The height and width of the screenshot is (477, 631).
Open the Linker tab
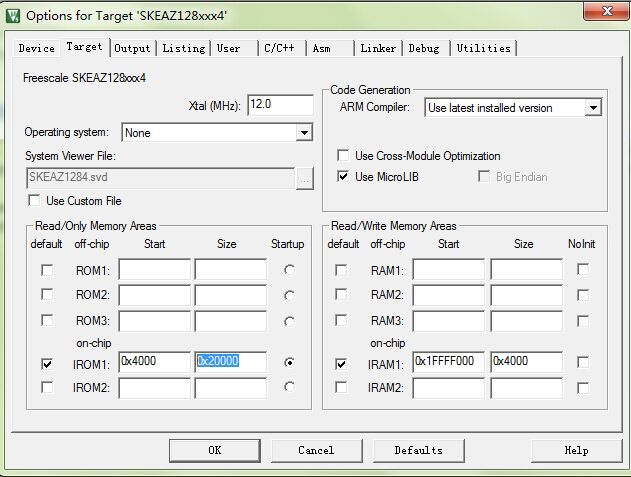pos(378,48)
